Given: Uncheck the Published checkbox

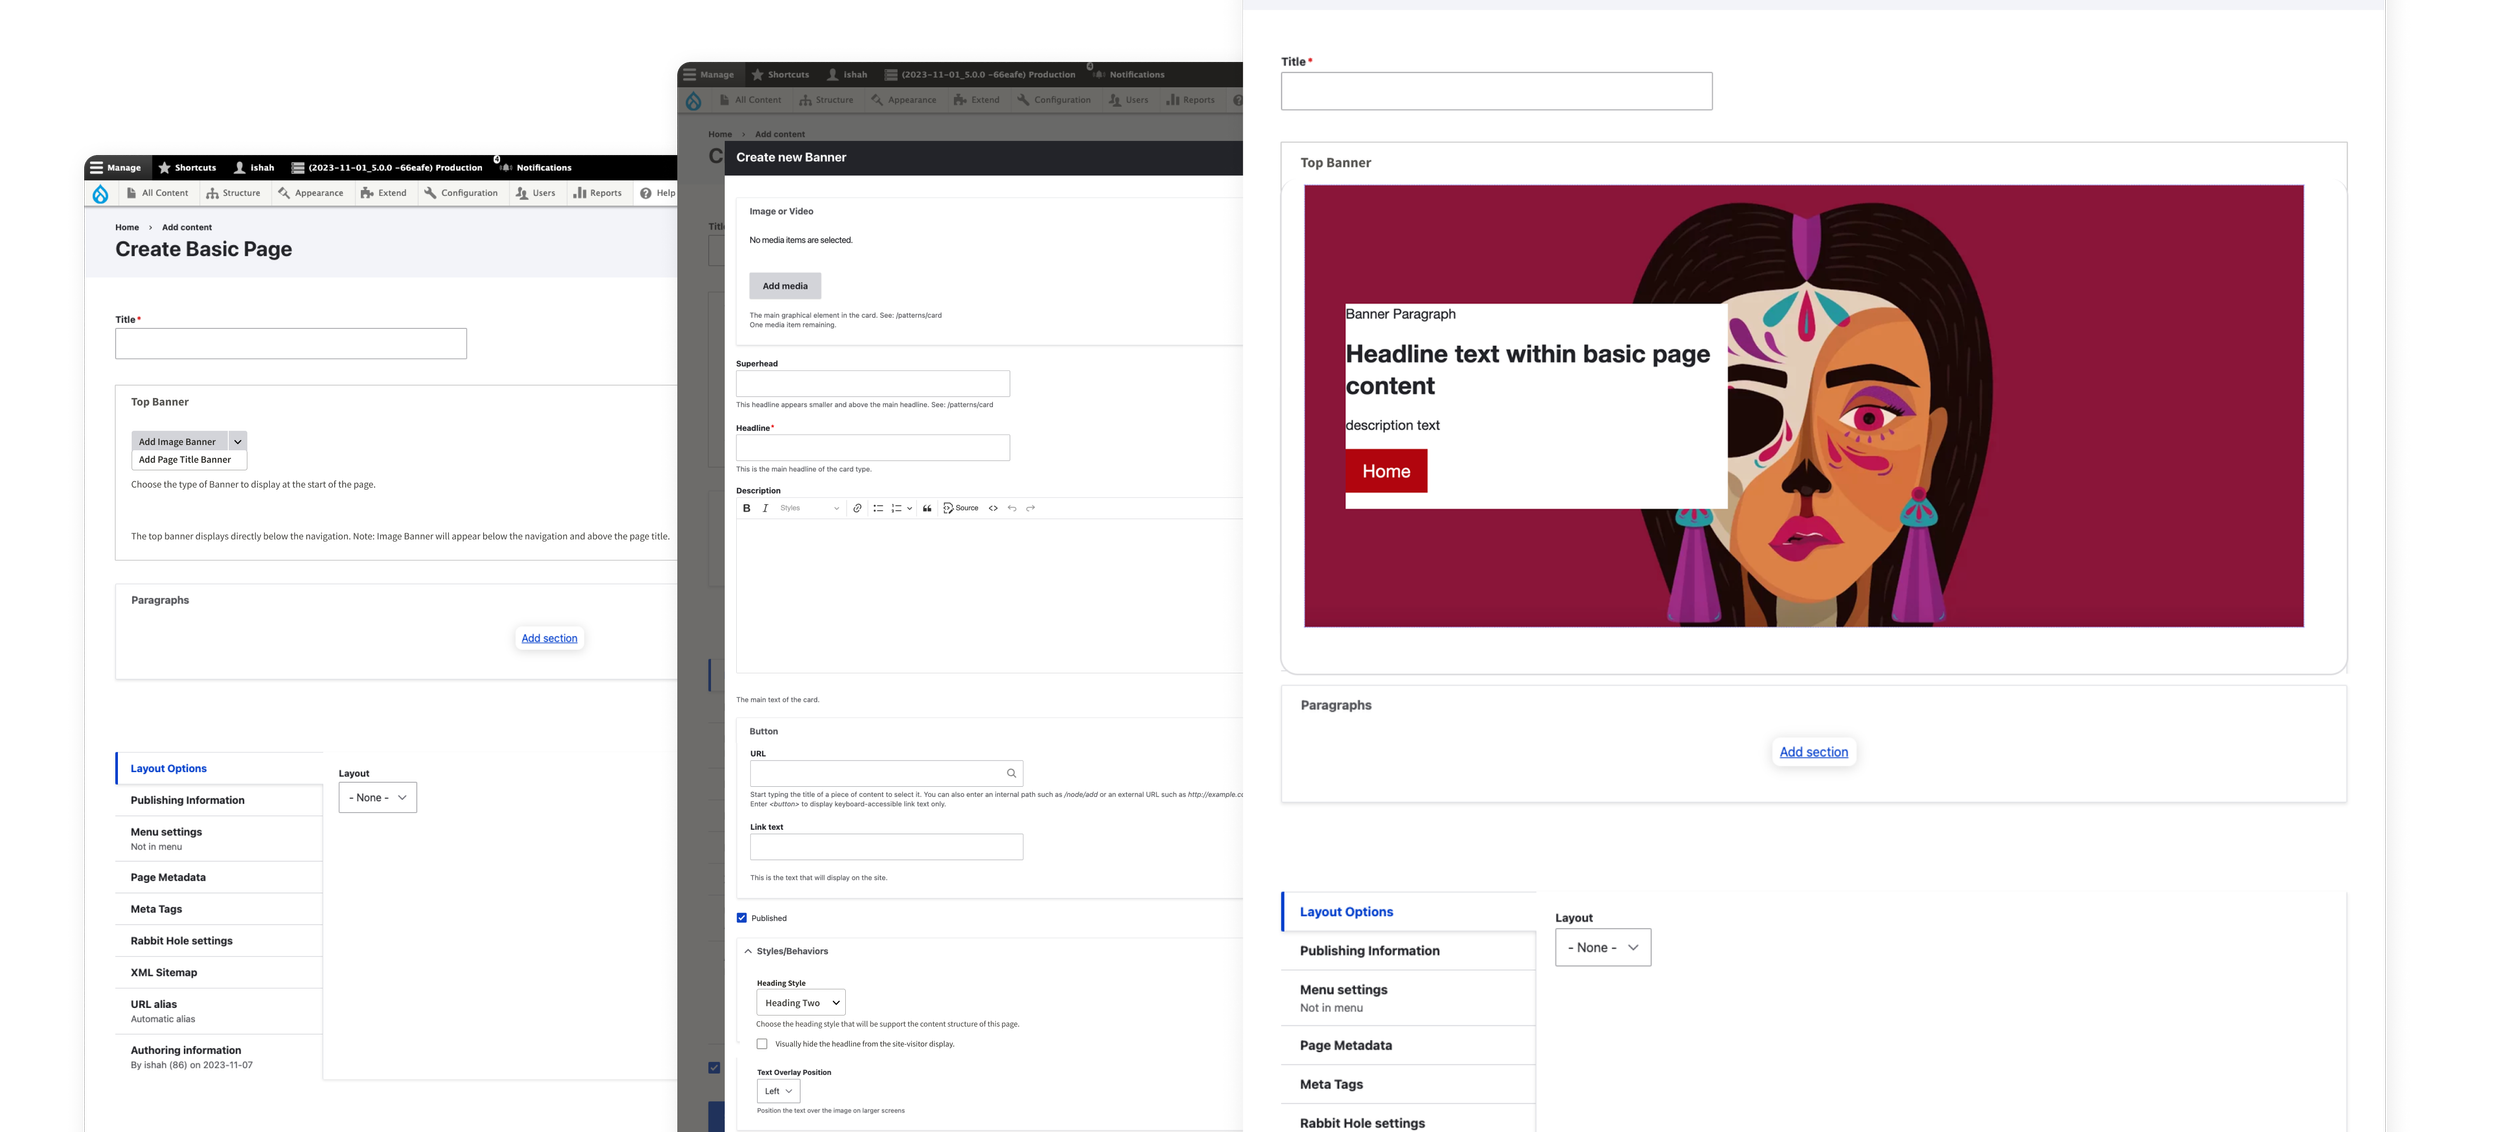Looking at the screenshot, I should tap(742, 918).
